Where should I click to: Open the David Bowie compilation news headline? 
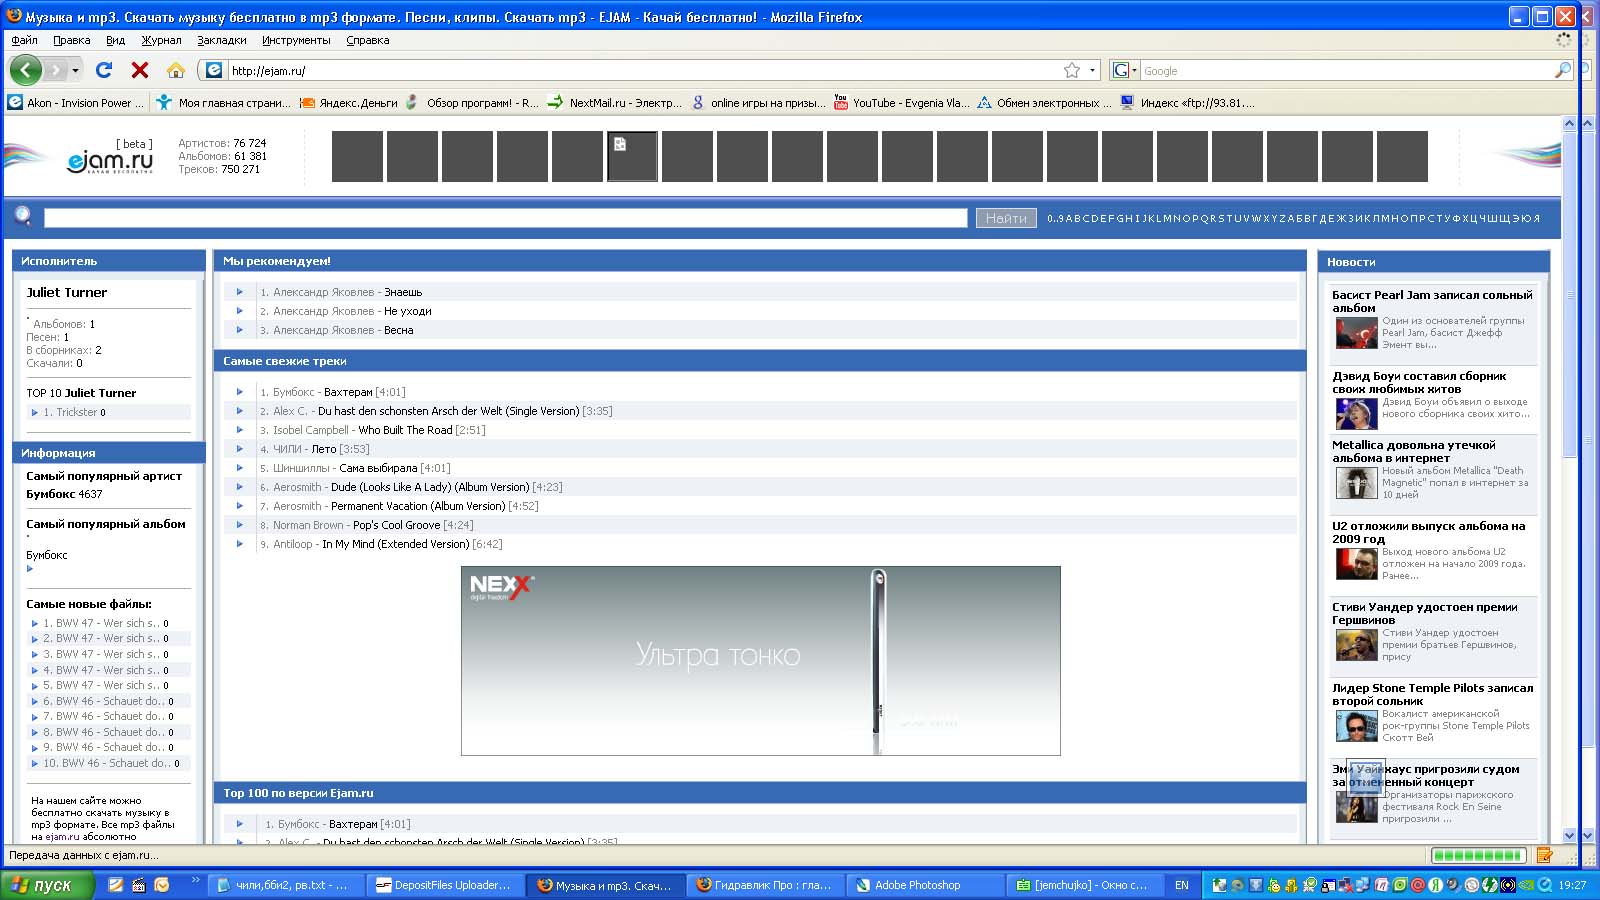pyautogui.click(x=1419, y=382)
